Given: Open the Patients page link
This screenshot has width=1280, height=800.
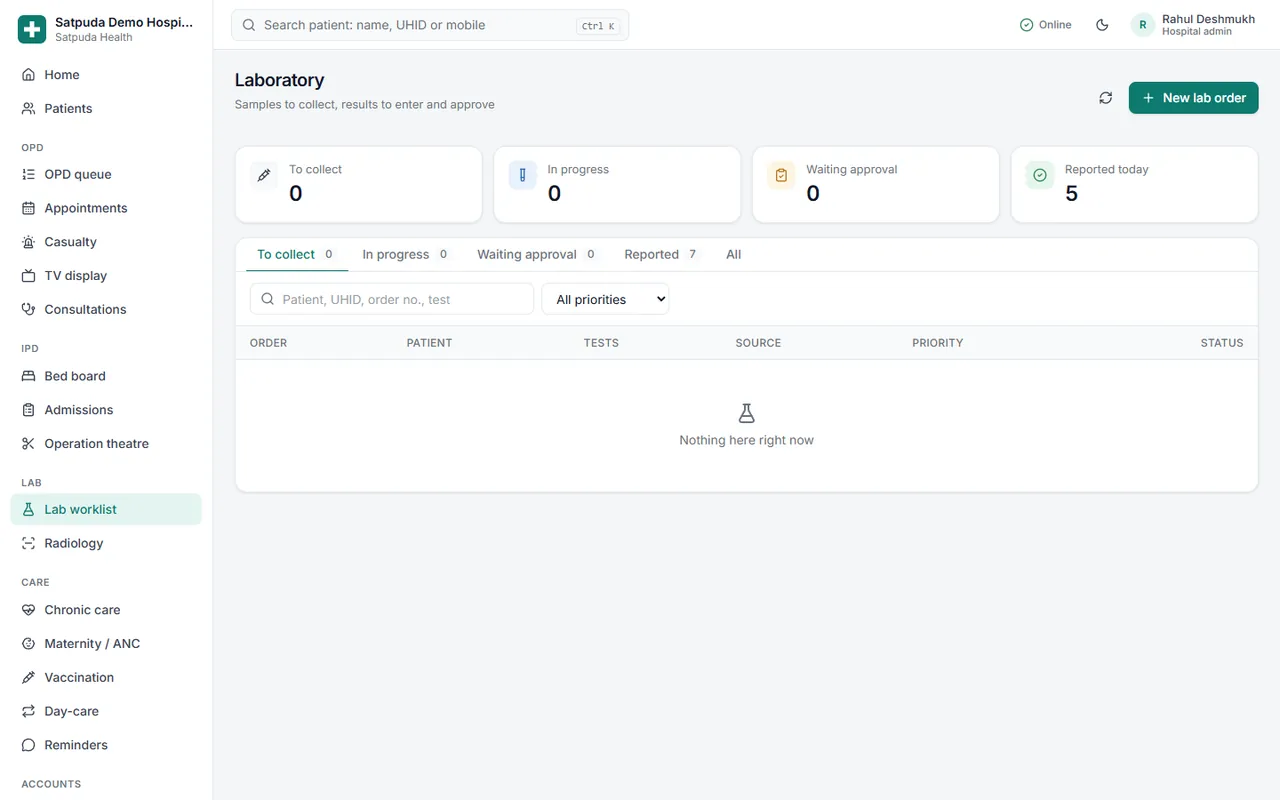Looking at the screenshot, I should tap(106, 109).
